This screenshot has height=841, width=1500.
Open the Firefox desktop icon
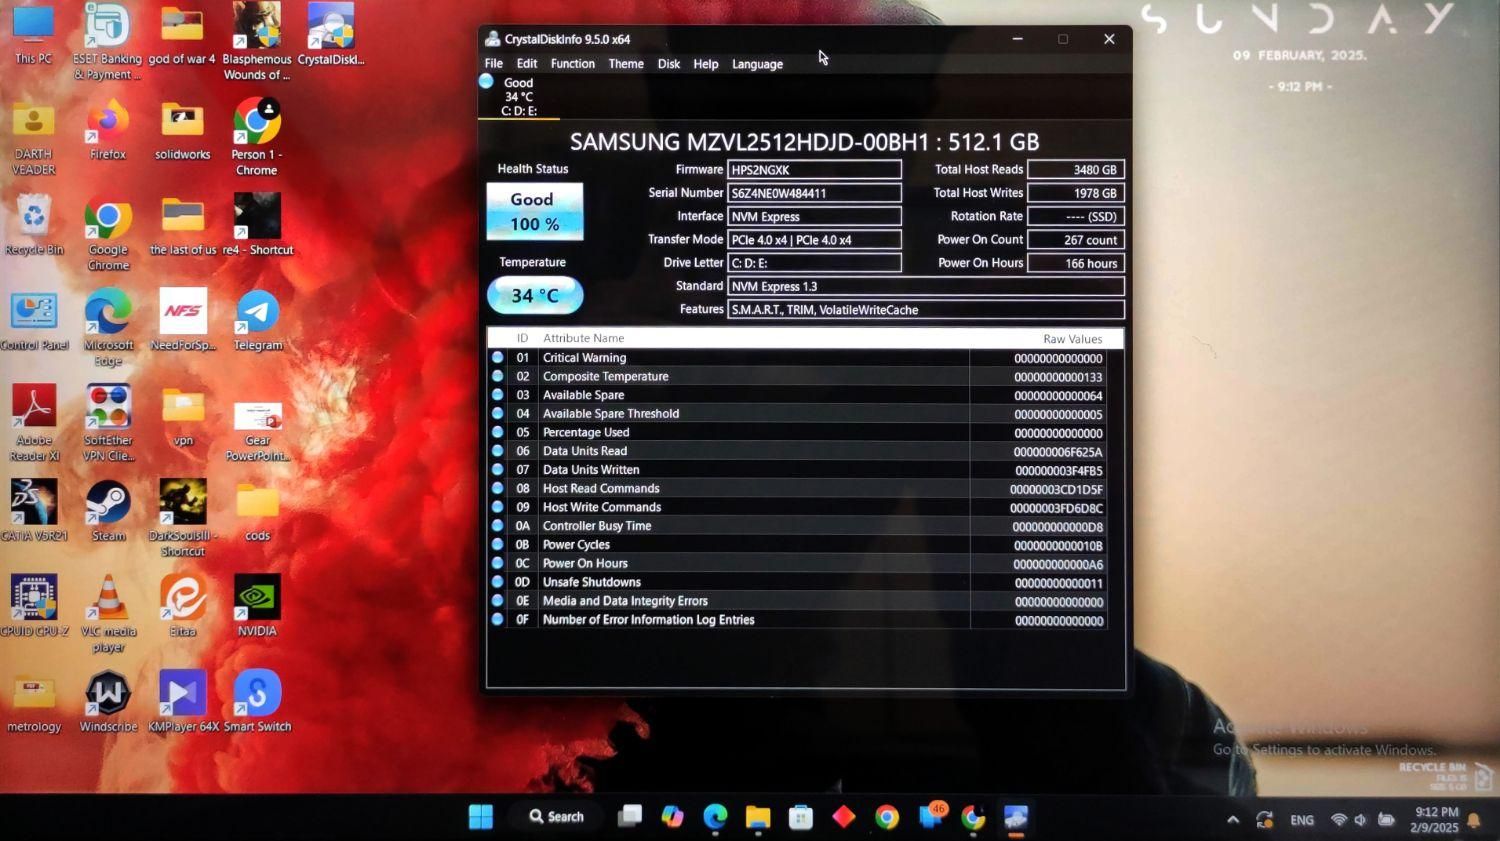107,128
